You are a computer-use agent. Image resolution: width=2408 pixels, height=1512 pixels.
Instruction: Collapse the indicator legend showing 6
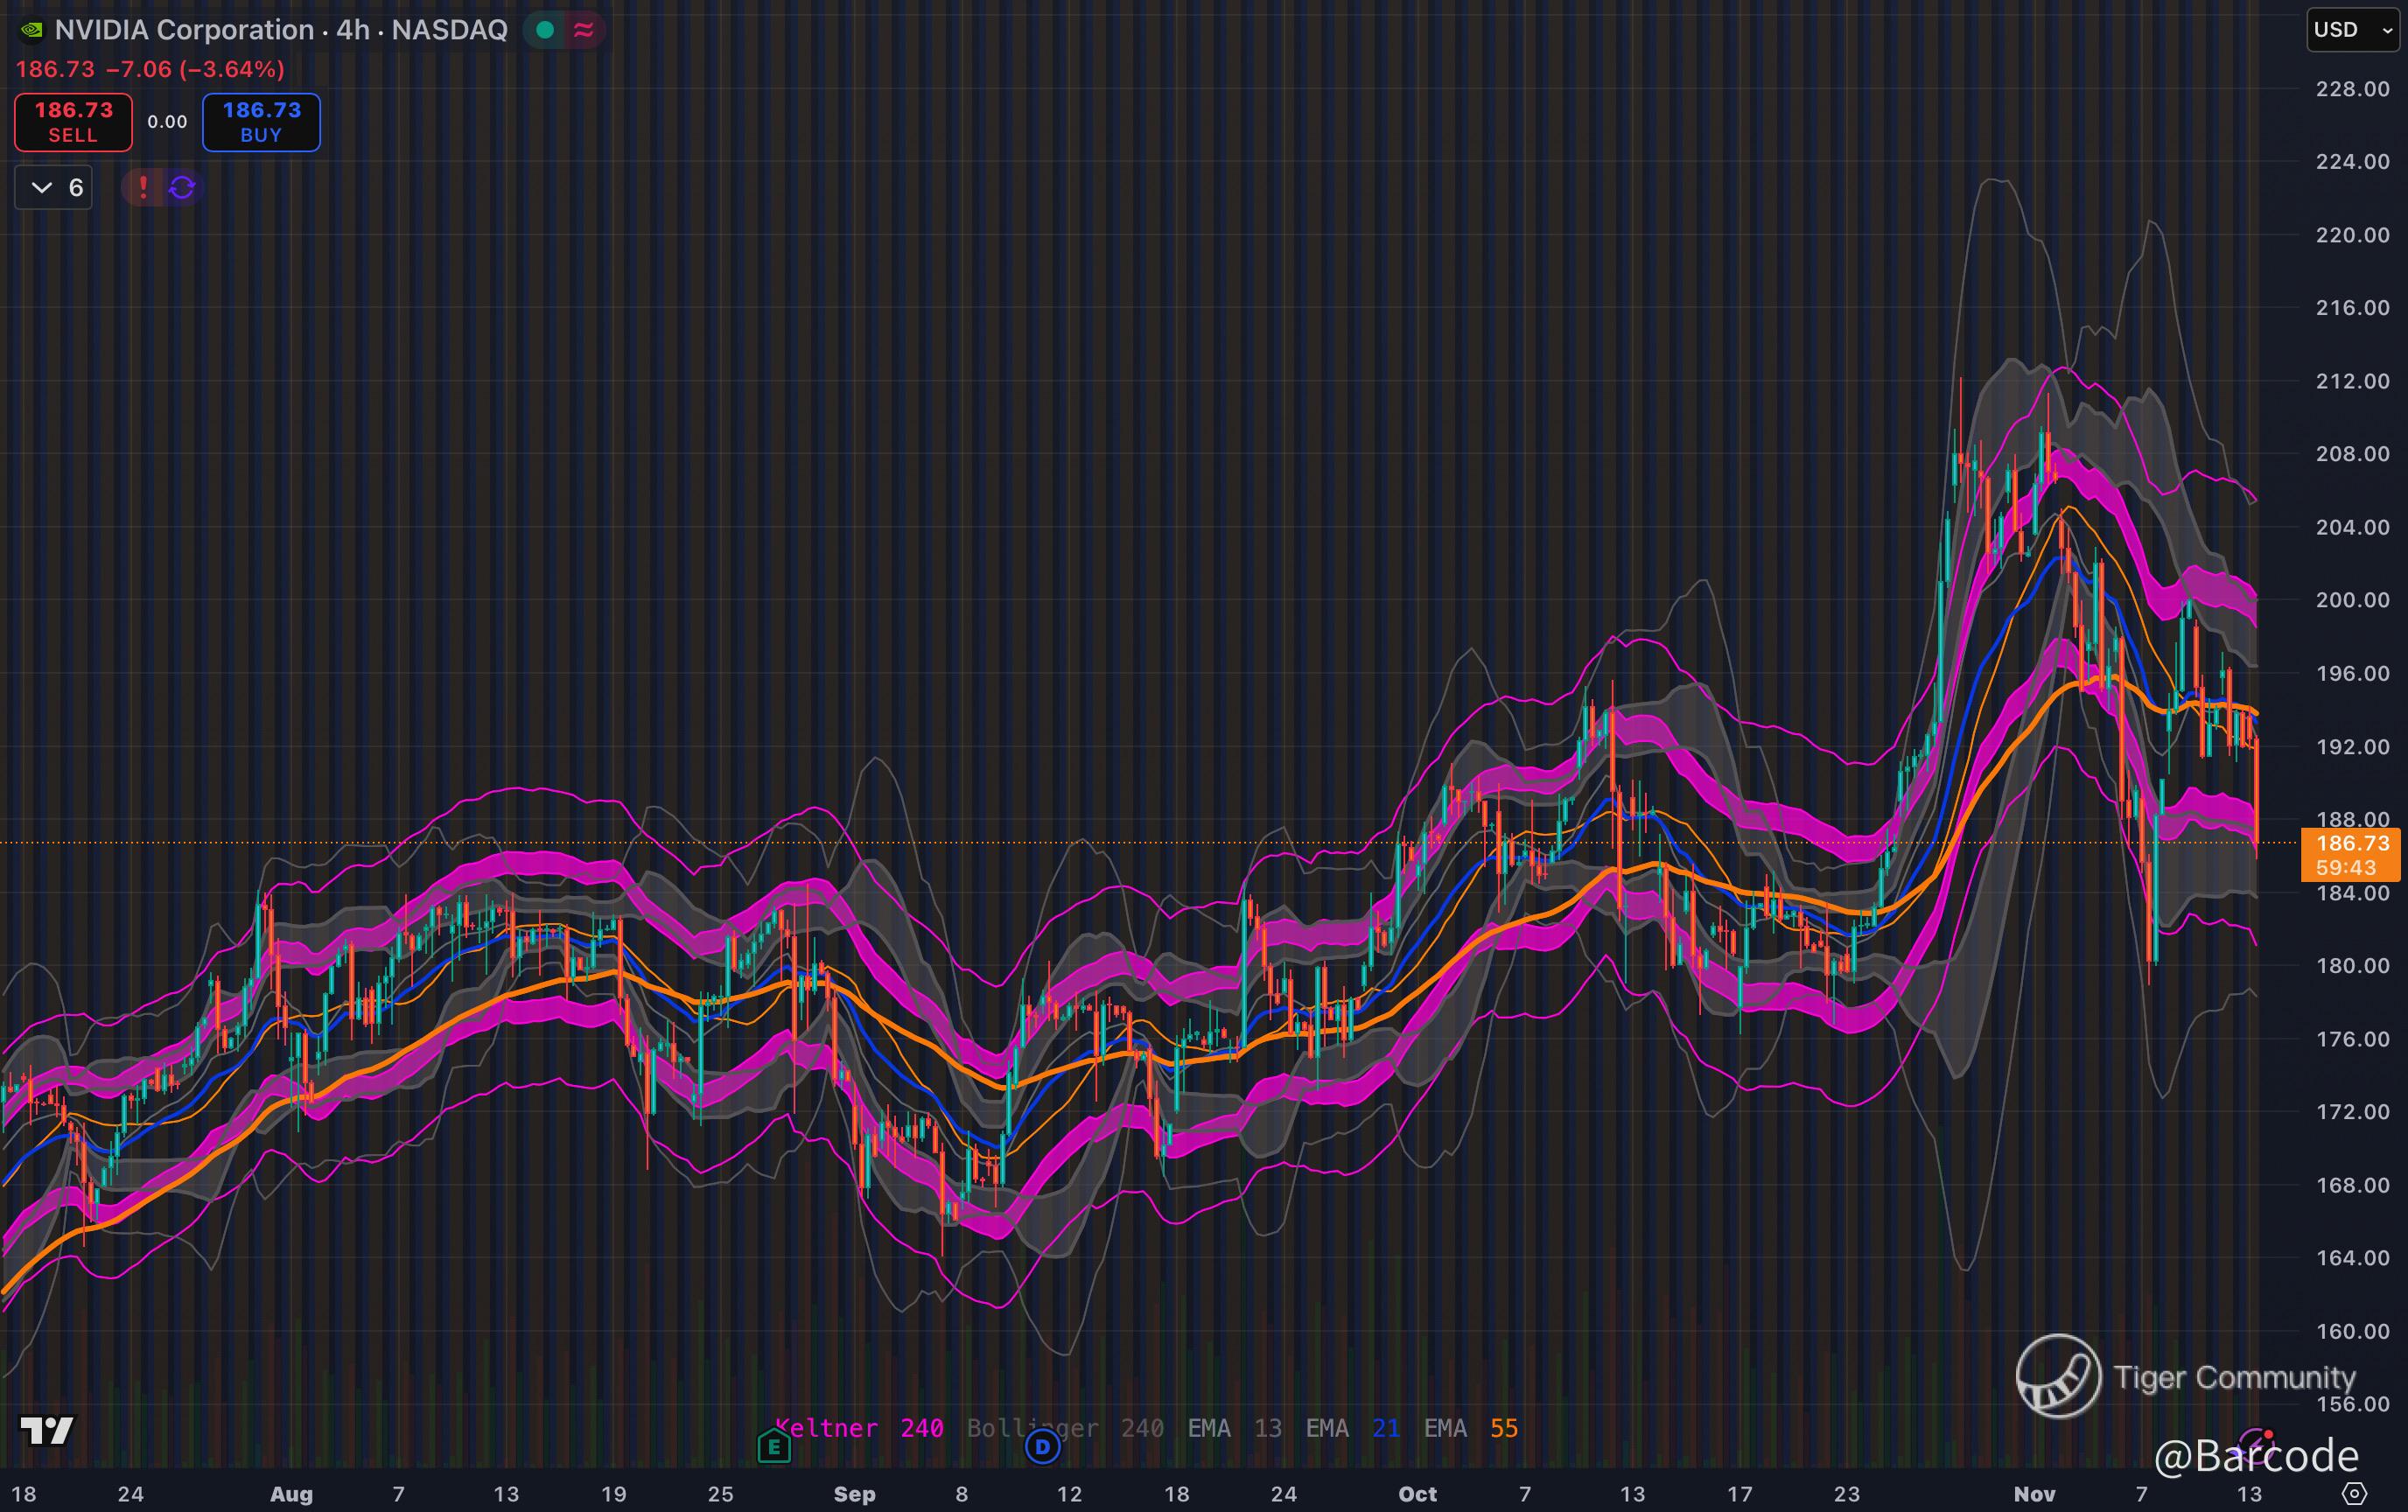(54, 188)
